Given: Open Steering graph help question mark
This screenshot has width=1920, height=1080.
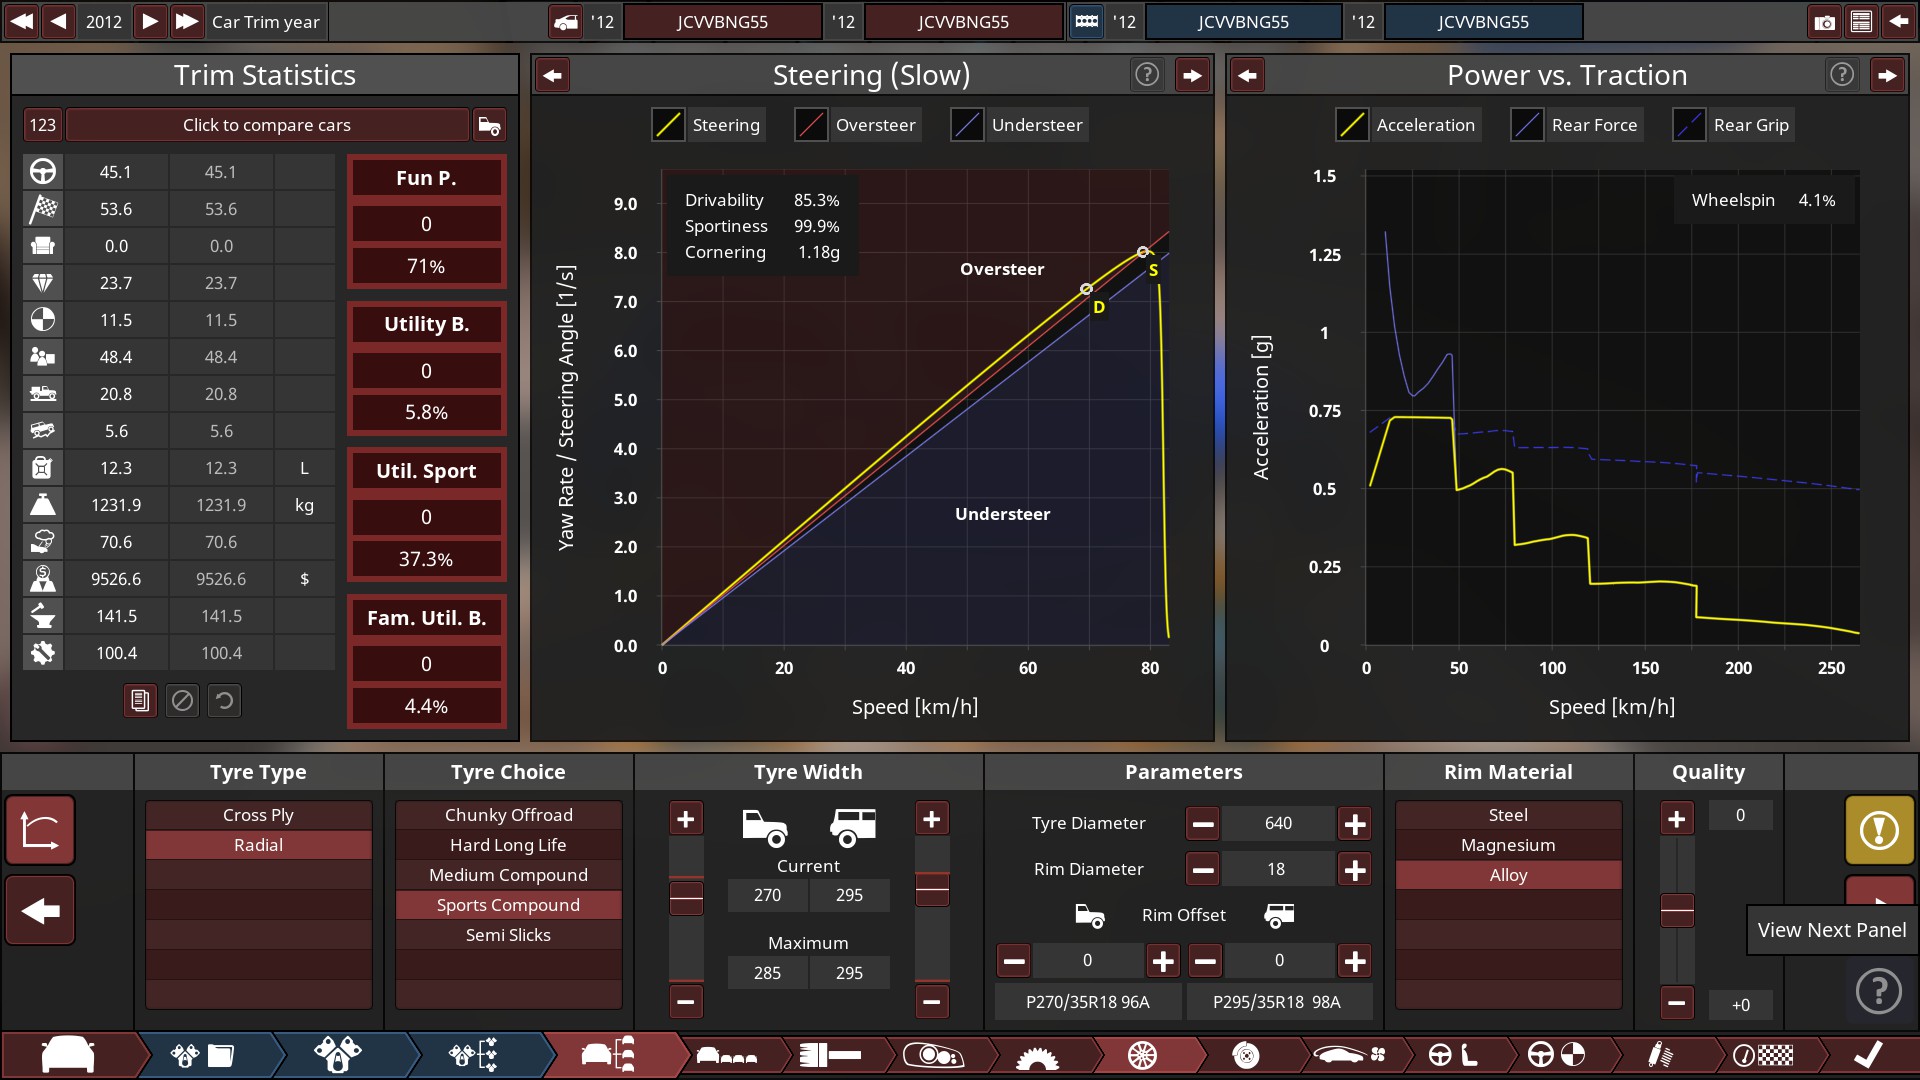Looking at the screenshot, I should (x=1147, y=75).
